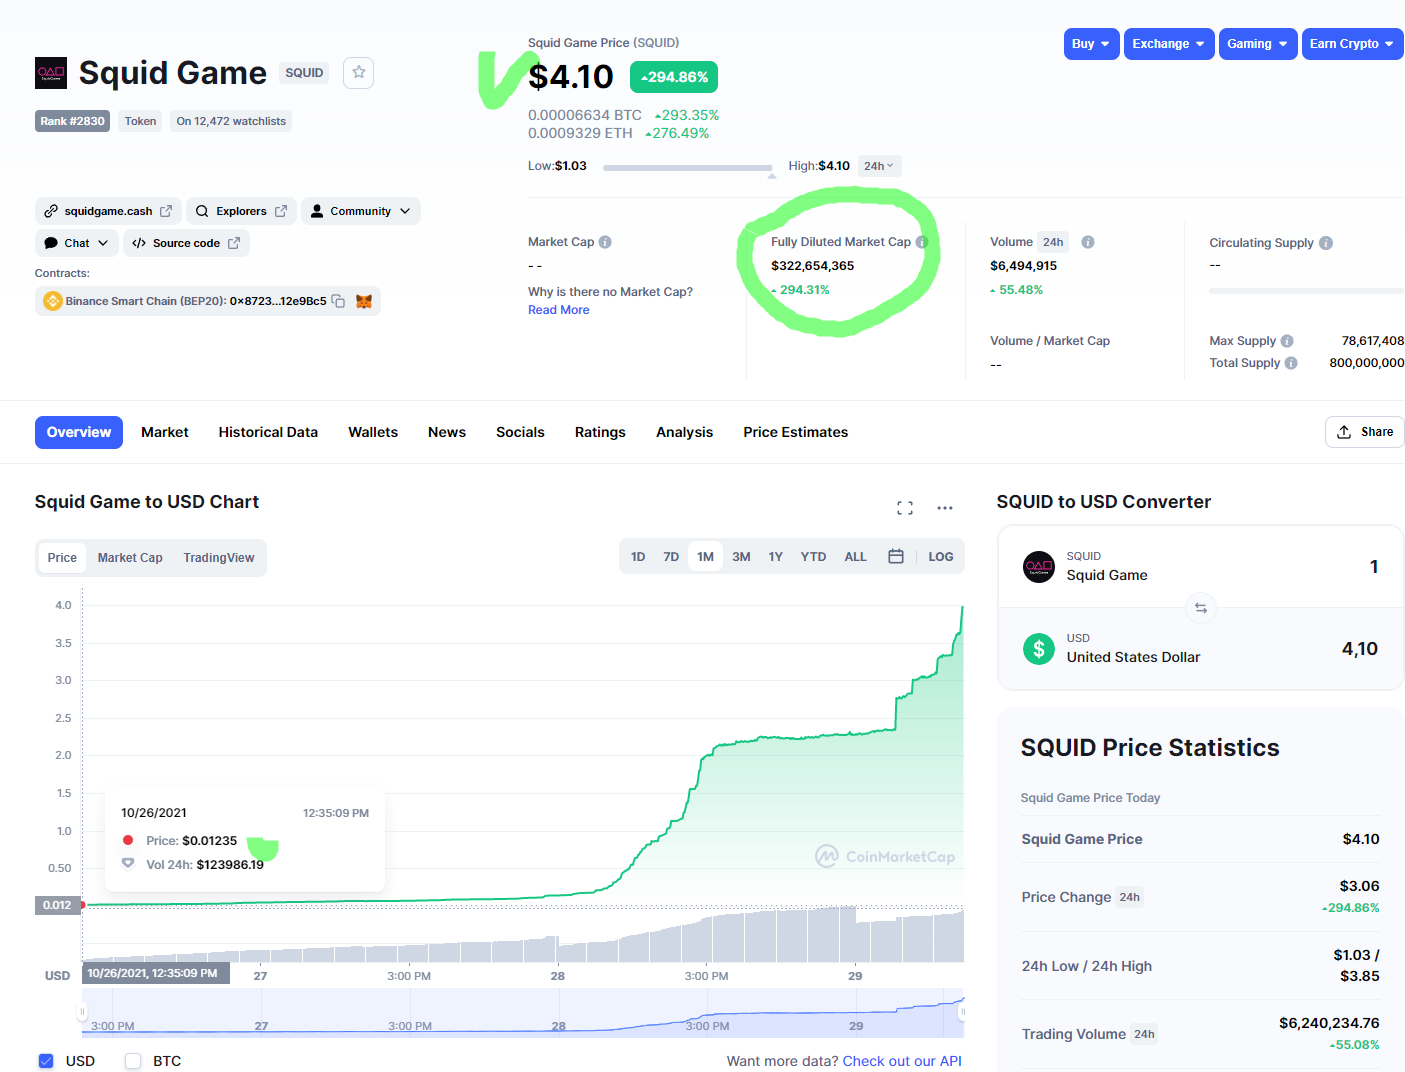
Task: Open the Analysis tab
Action: 685,432
